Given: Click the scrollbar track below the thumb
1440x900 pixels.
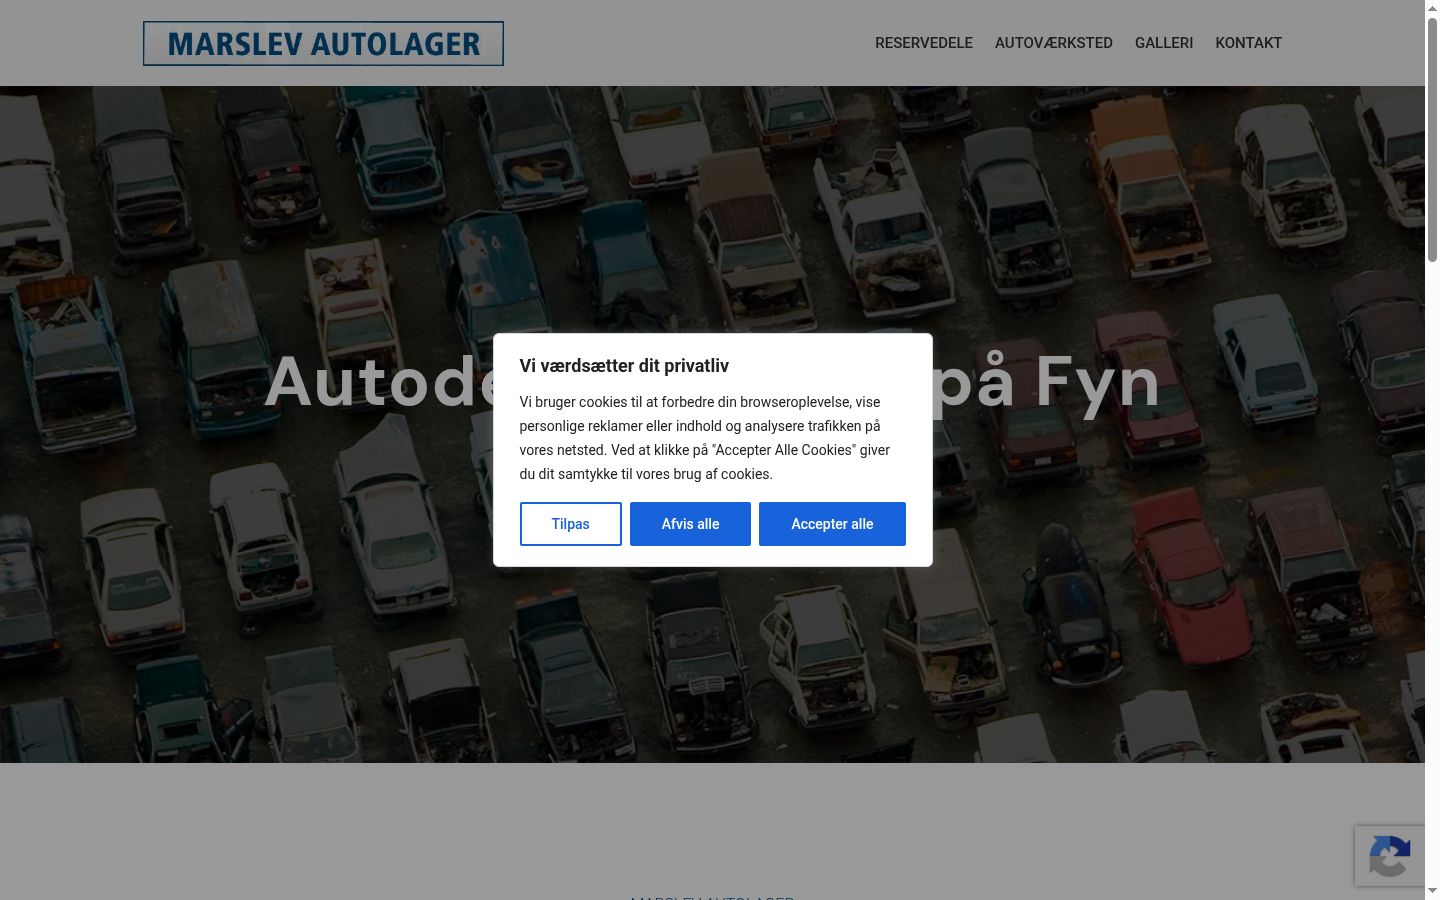Looking at the screenshot, I should click(x=1432, y=570).
